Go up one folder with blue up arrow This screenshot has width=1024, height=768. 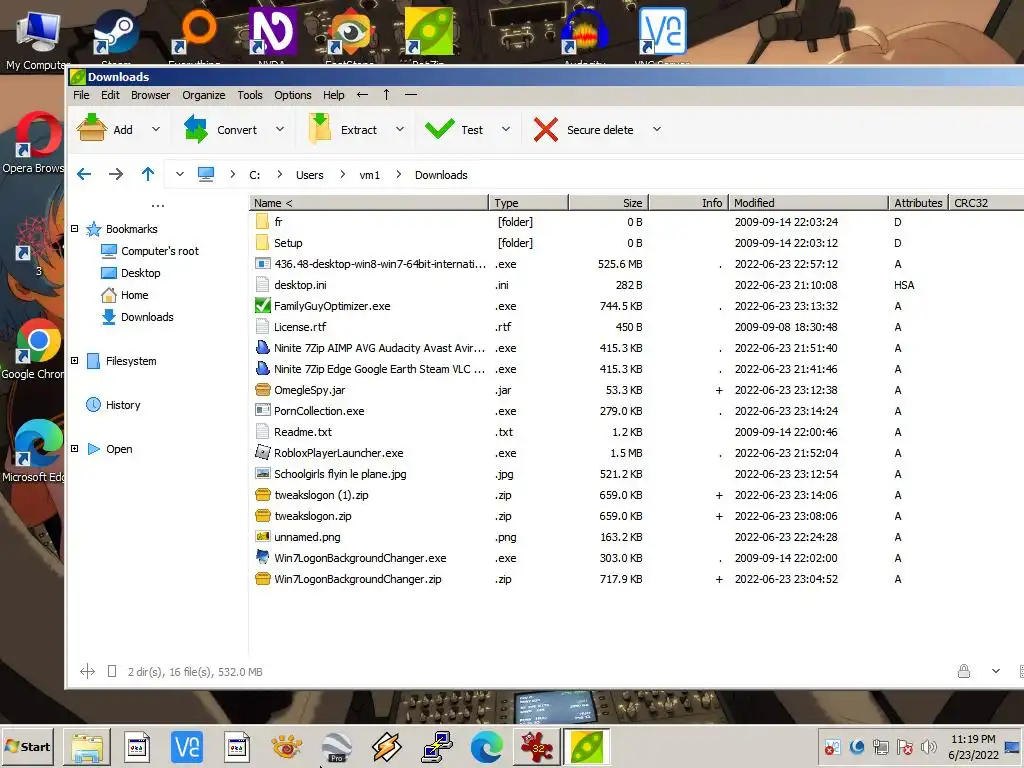(148, 174)
